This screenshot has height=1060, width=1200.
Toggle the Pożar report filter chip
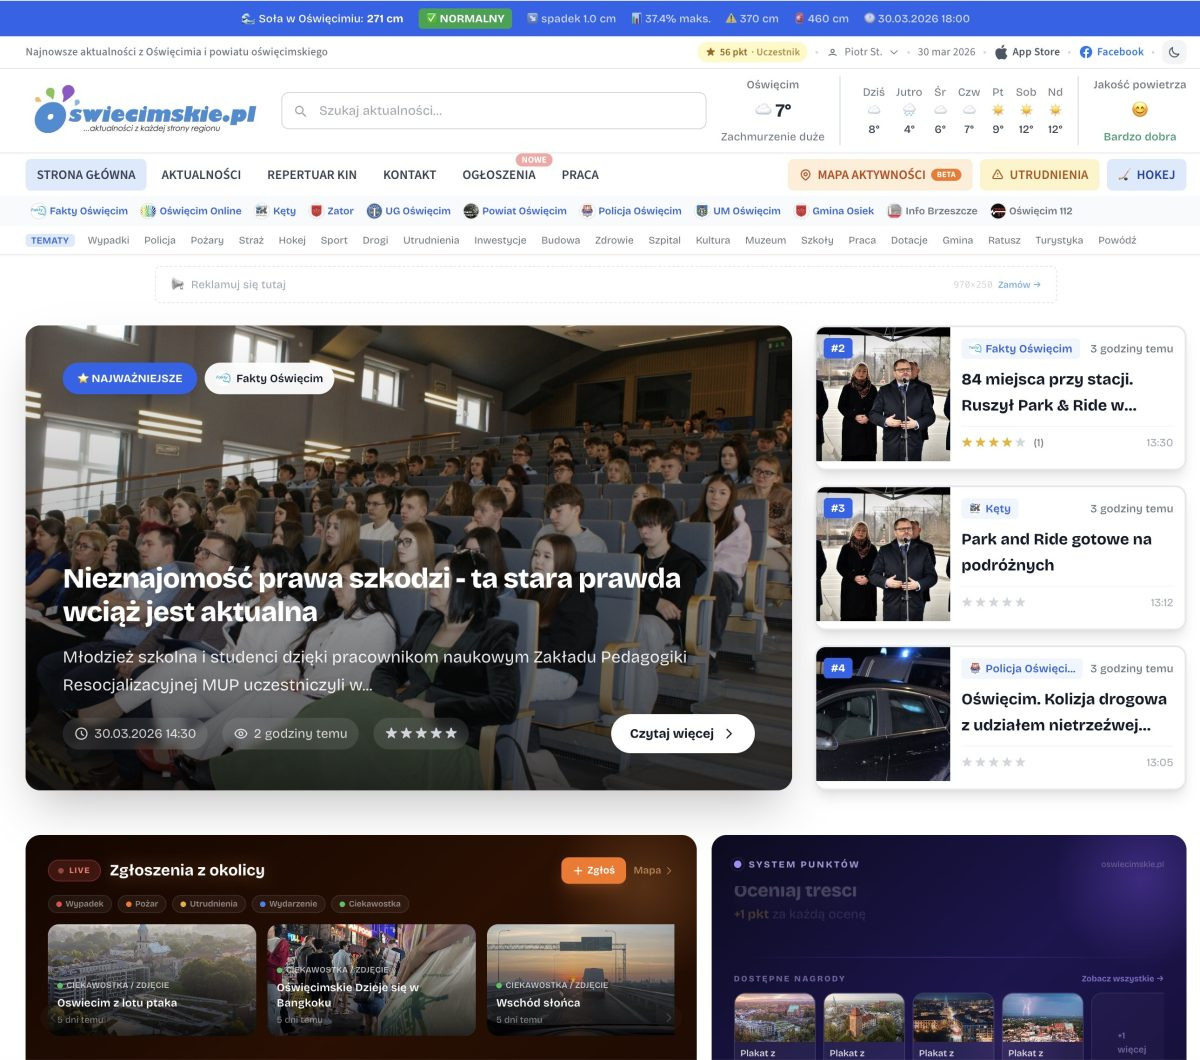pyautogui.click(x=140, y=904)
